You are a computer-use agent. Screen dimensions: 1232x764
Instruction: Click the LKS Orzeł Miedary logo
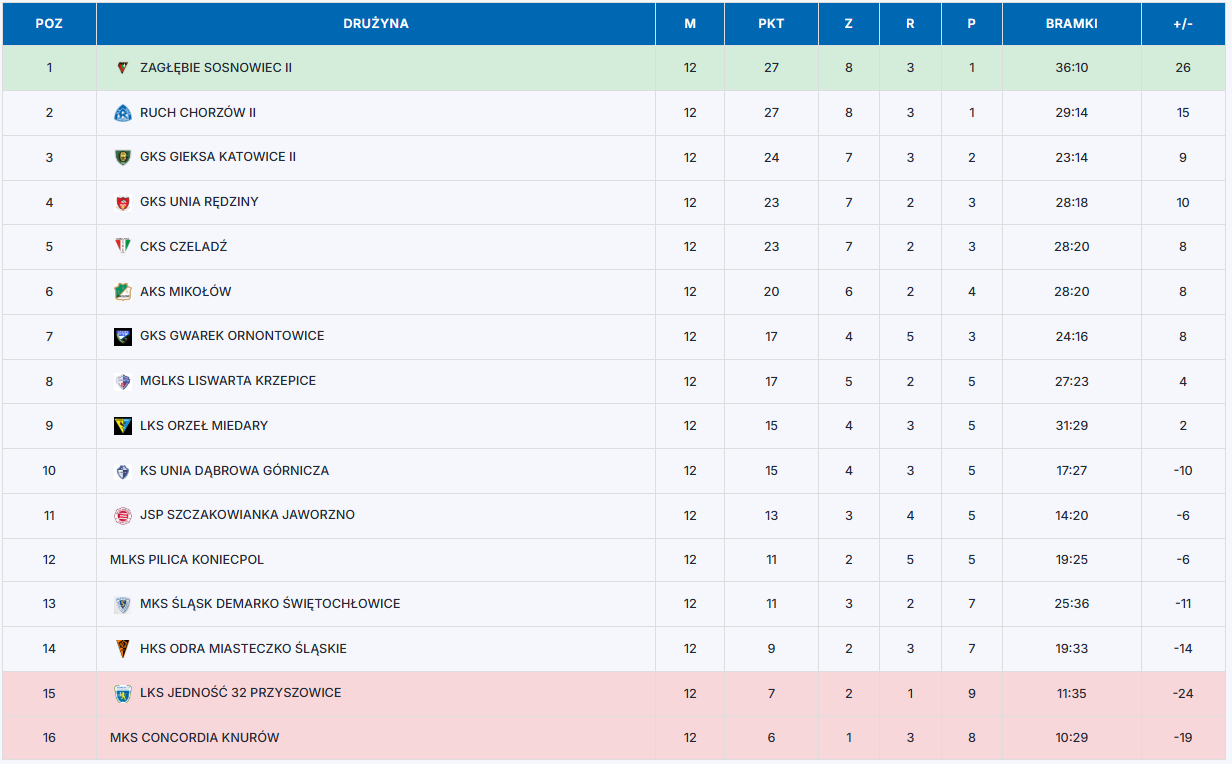pos(123,426)
